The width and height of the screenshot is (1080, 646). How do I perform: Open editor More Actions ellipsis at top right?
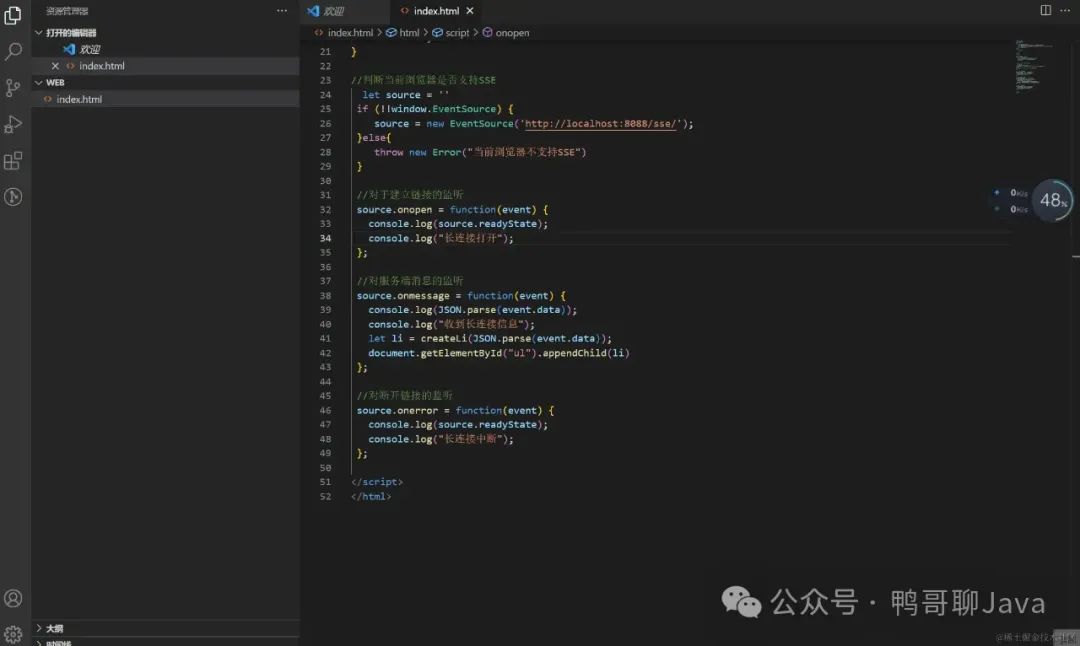1065,10
